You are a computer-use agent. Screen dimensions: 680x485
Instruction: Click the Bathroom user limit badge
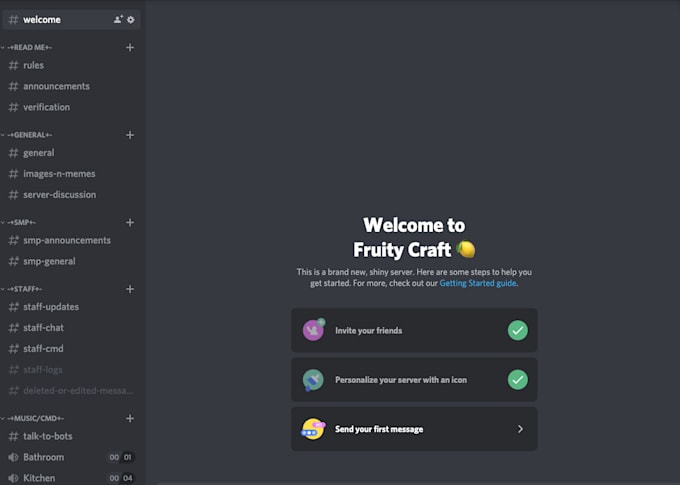pyautogui.click(x=121, y=457)
